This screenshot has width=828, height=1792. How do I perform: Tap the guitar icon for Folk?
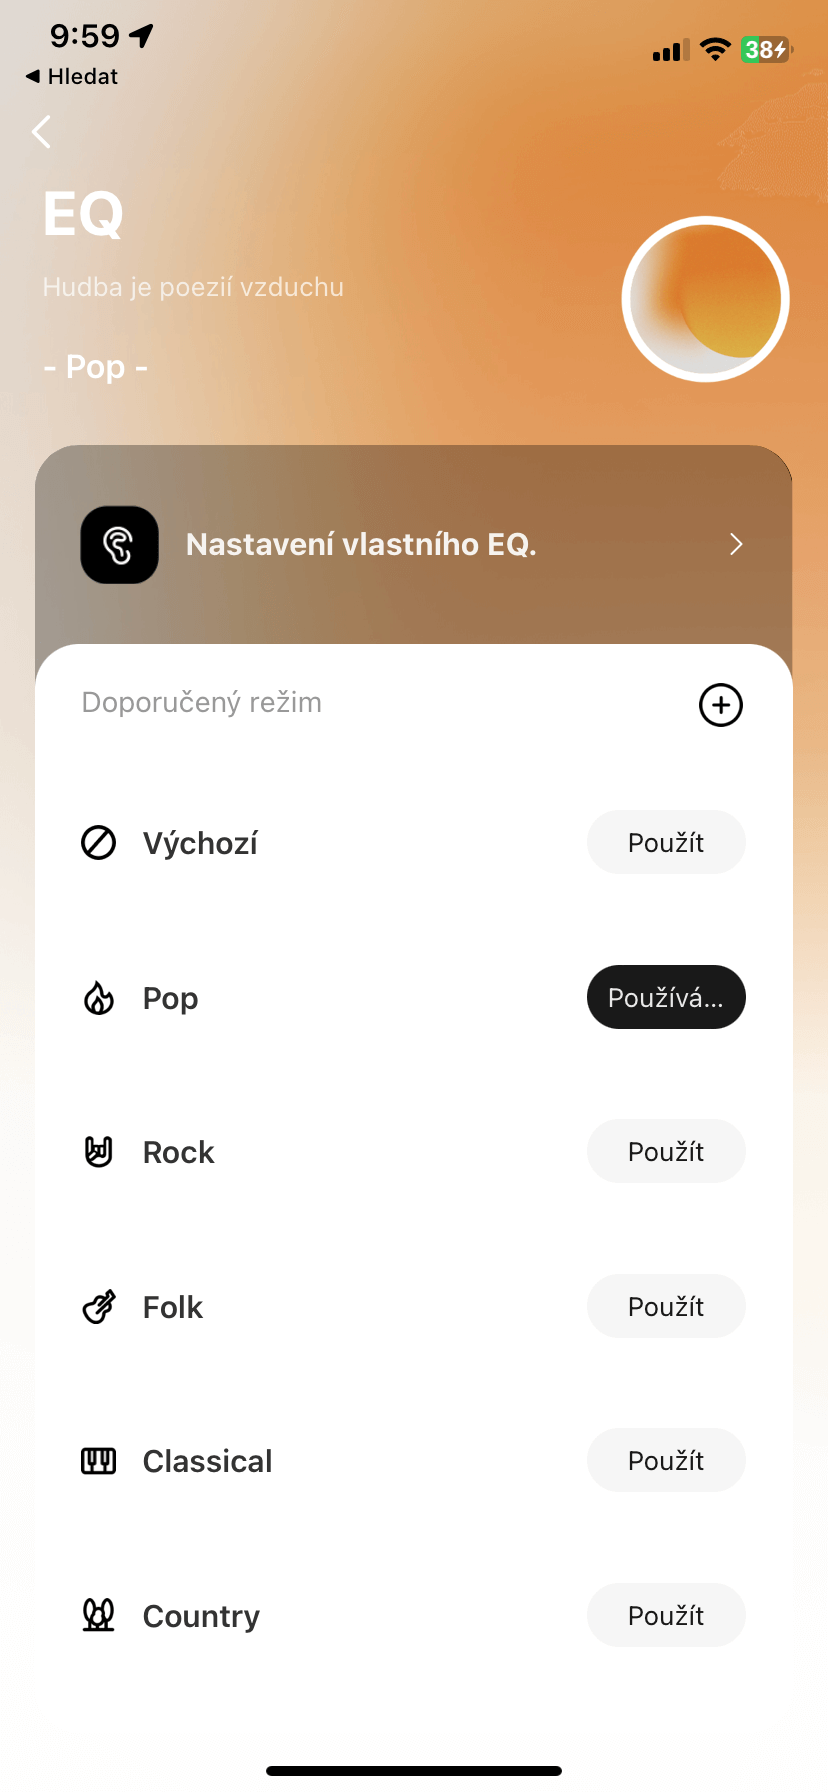[x=98, y=1307]
